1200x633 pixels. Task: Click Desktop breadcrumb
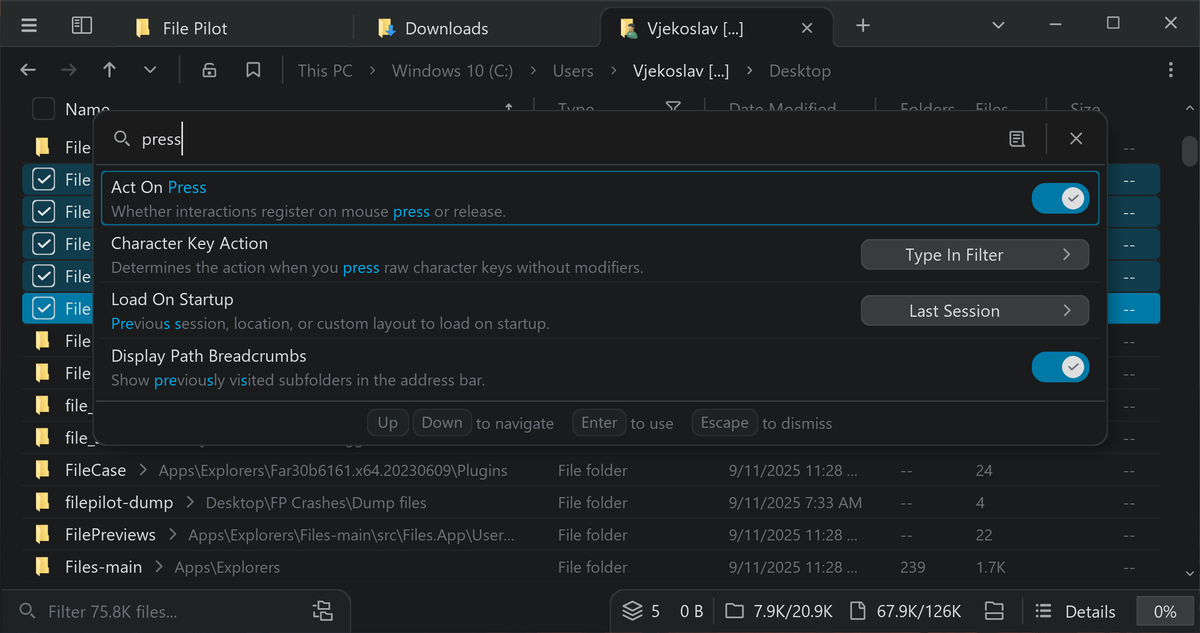point(800,71)
